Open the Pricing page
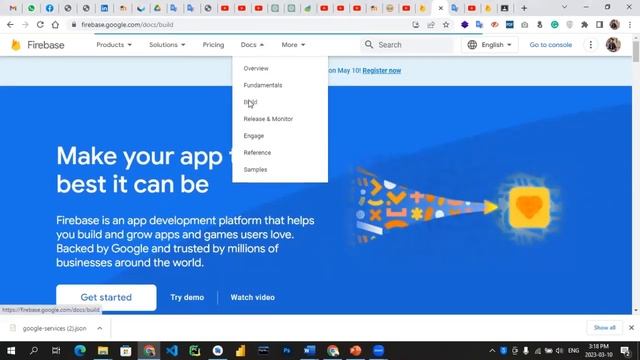Viewport: 640px width, 360px height. (x=213, y=45)
